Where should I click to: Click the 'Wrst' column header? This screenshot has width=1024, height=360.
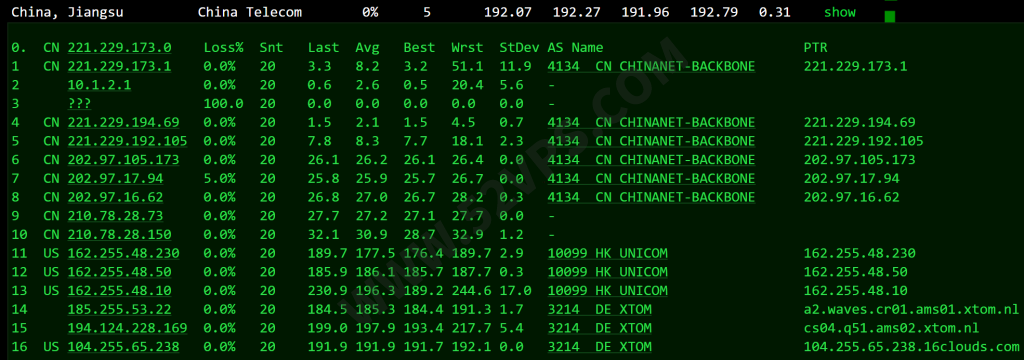coord(467,48)
